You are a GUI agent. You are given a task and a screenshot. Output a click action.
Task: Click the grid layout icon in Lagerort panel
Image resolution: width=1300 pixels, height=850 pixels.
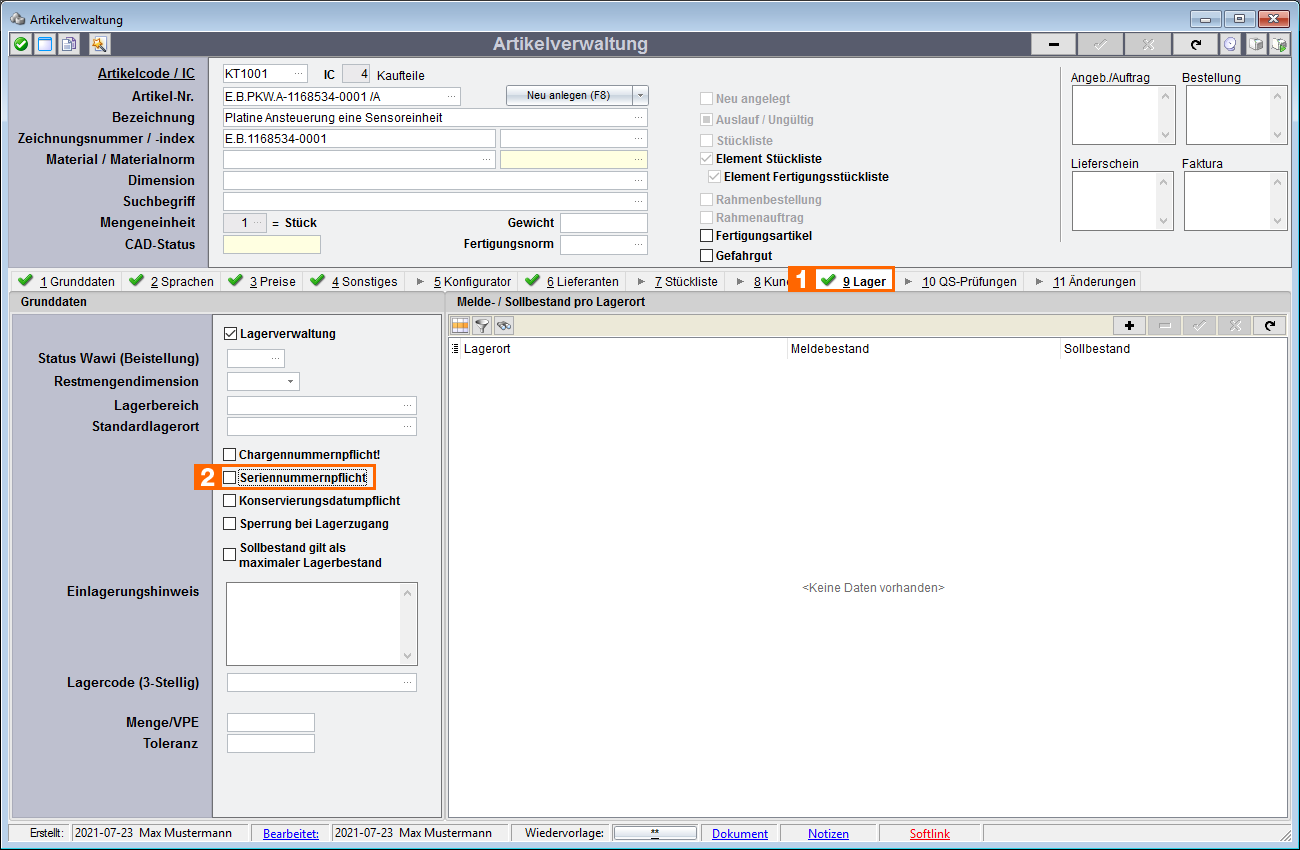[460, 325]
